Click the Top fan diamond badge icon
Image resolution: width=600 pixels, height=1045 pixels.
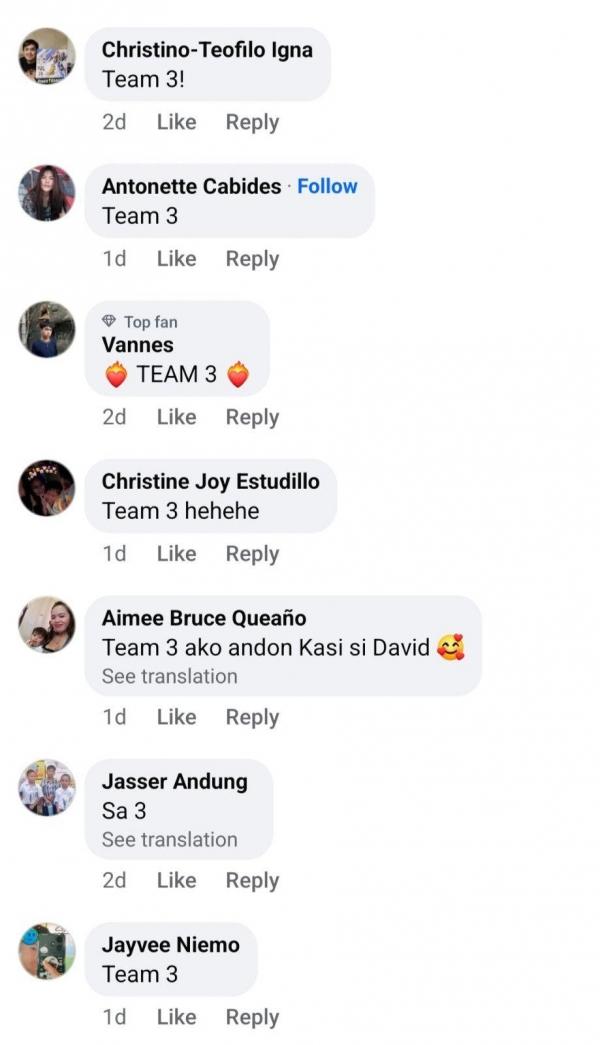click(109, 322)
